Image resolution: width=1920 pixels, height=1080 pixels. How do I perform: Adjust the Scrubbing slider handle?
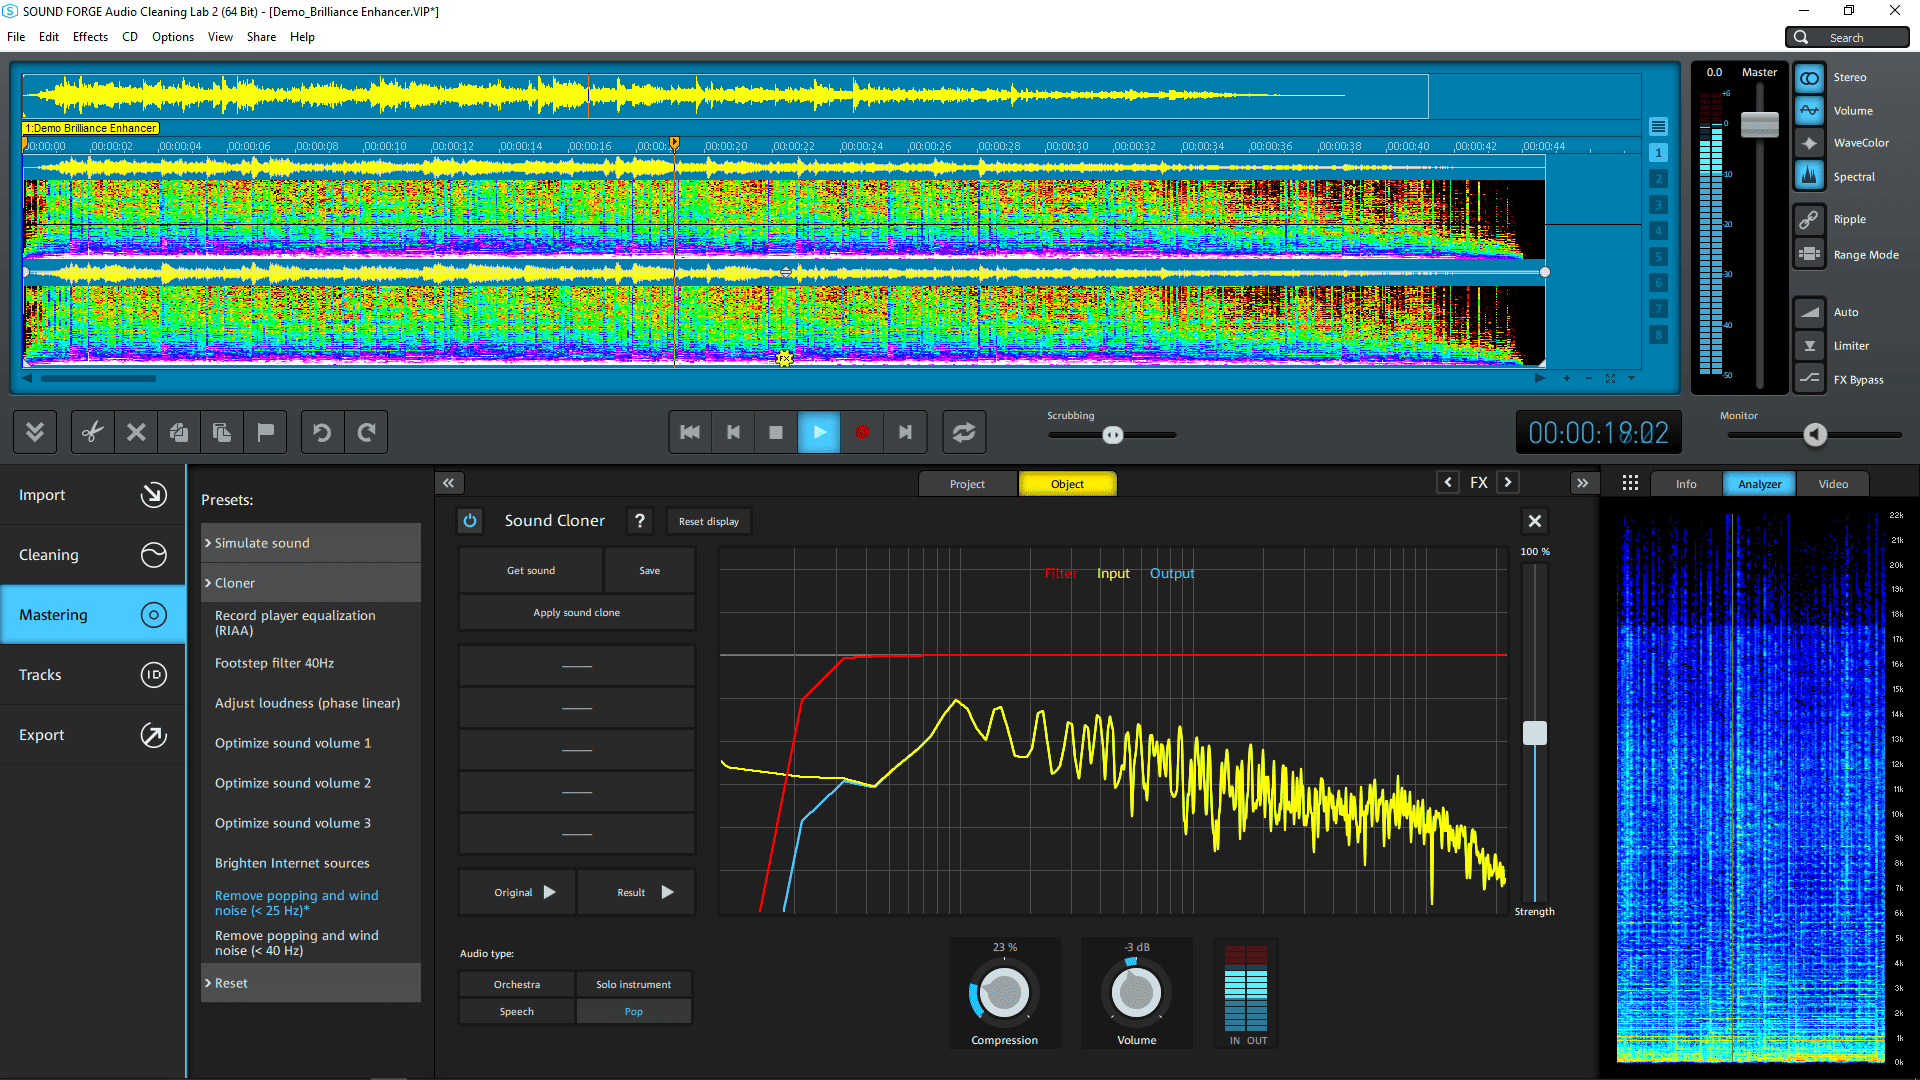pyautogui.click(x=1113, y=435)
